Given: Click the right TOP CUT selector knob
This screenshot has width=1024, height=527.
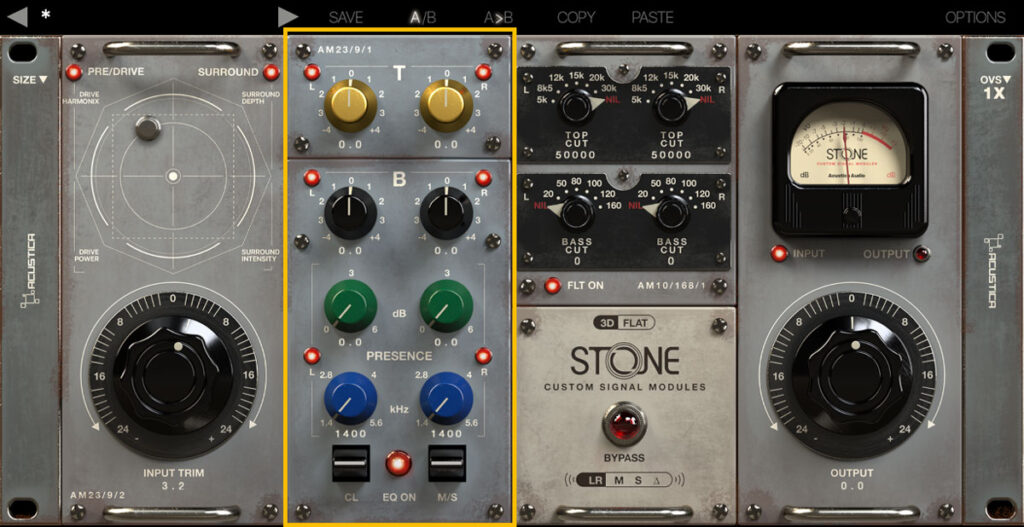Looking at the screenshot, I should 672,106.
